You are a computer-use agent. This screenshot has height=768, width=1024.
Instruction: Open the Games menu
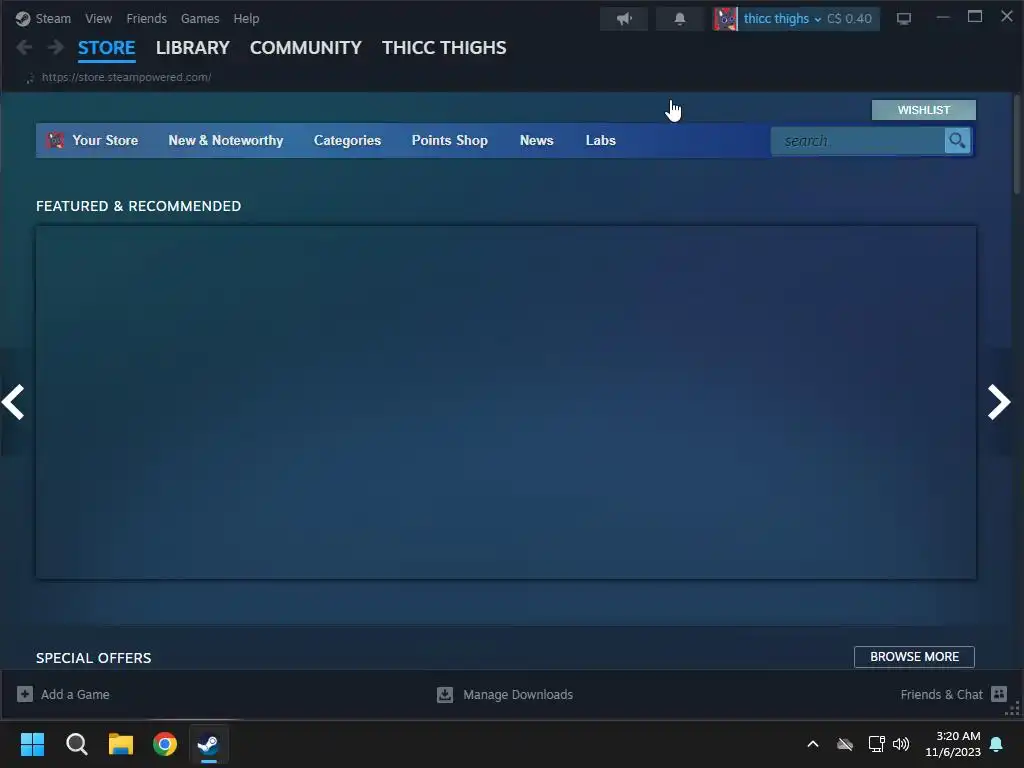200,18
